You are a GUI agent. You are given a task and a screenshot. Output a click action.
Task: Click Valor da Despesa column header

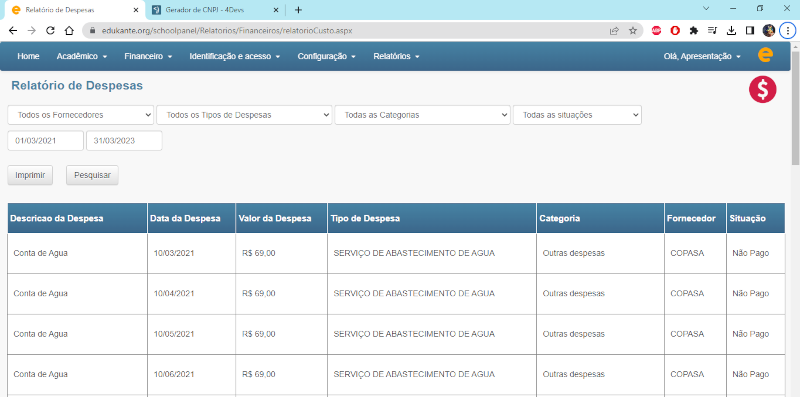coord(282,218)
